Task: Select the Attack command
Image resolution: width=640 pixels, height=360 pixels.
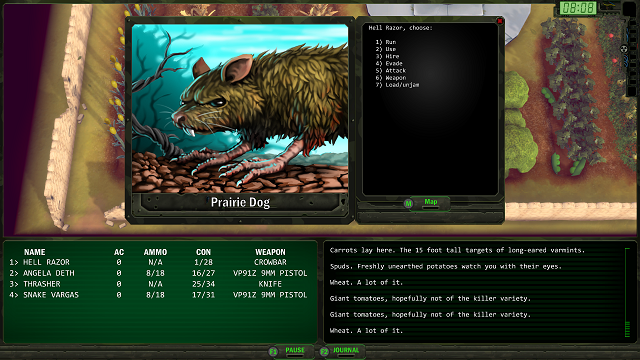Action: coord(391,71)
